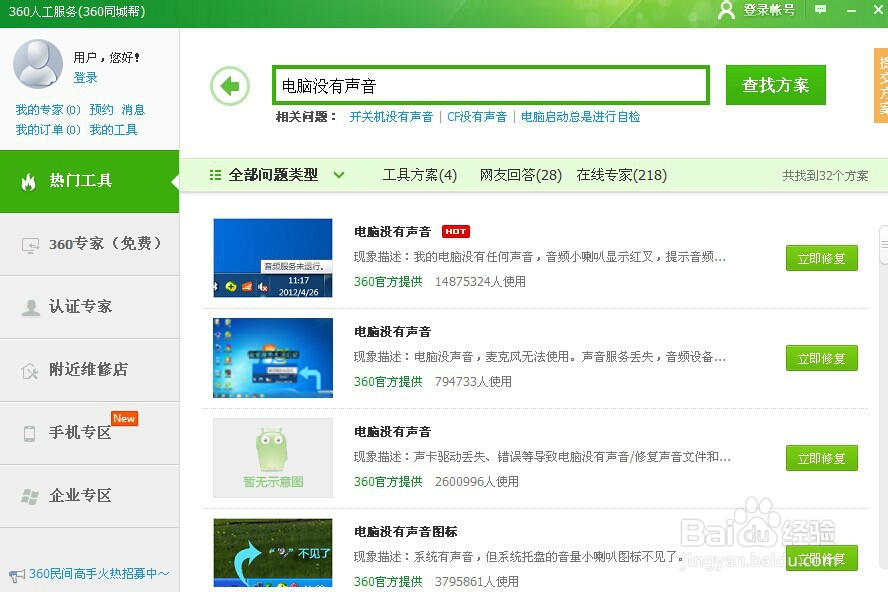The width and height of the screenshot is (888, 592).
Task: Expand the 全部问题类型 dropdown arrow
Action: (339, 175)
